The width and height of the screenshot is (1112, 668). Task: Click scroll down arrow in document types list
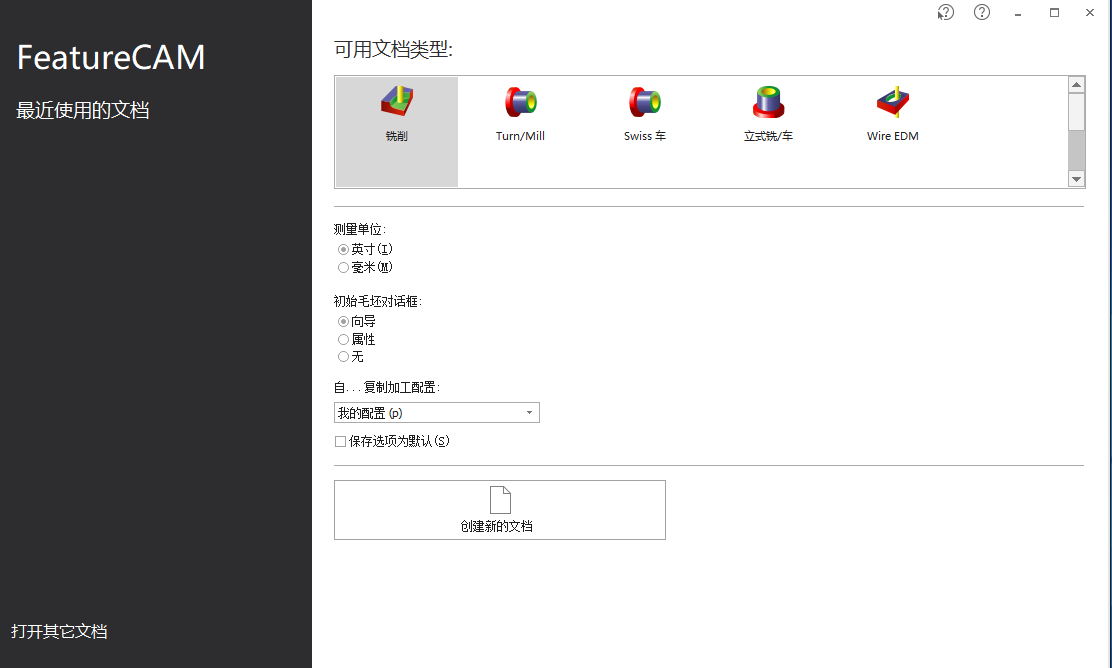coord(1077,179)
